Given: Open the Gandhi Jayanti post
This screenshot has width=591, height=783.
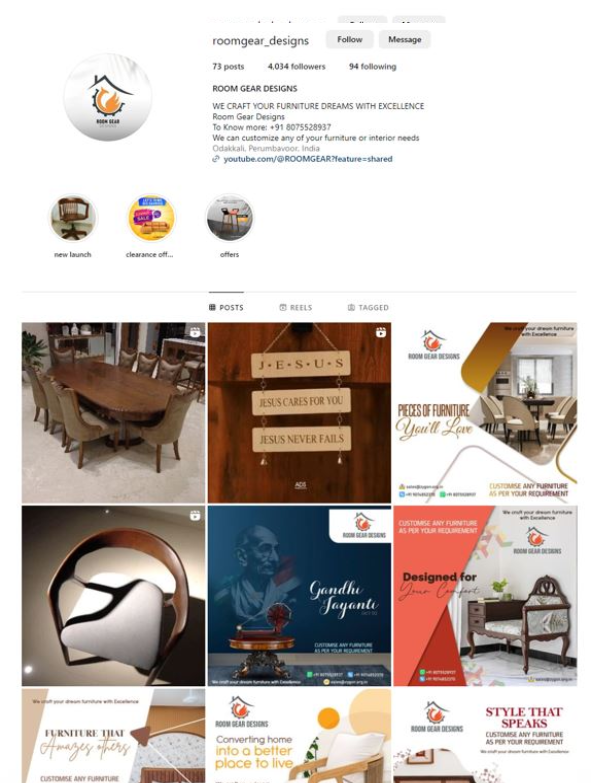Looking at the screenshot, I should 299,596.
